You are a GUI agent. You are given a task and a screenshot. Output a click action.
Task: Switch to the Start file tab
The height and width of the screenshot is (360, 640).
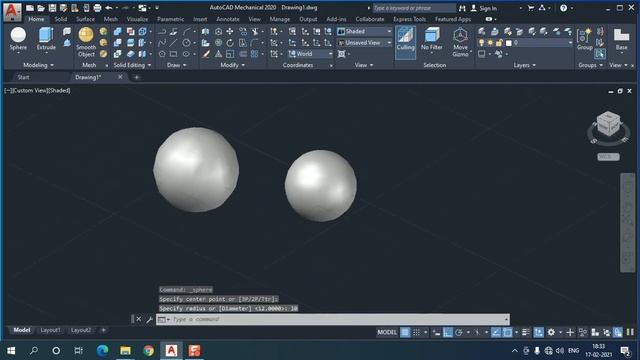click(x=23, y=77)
